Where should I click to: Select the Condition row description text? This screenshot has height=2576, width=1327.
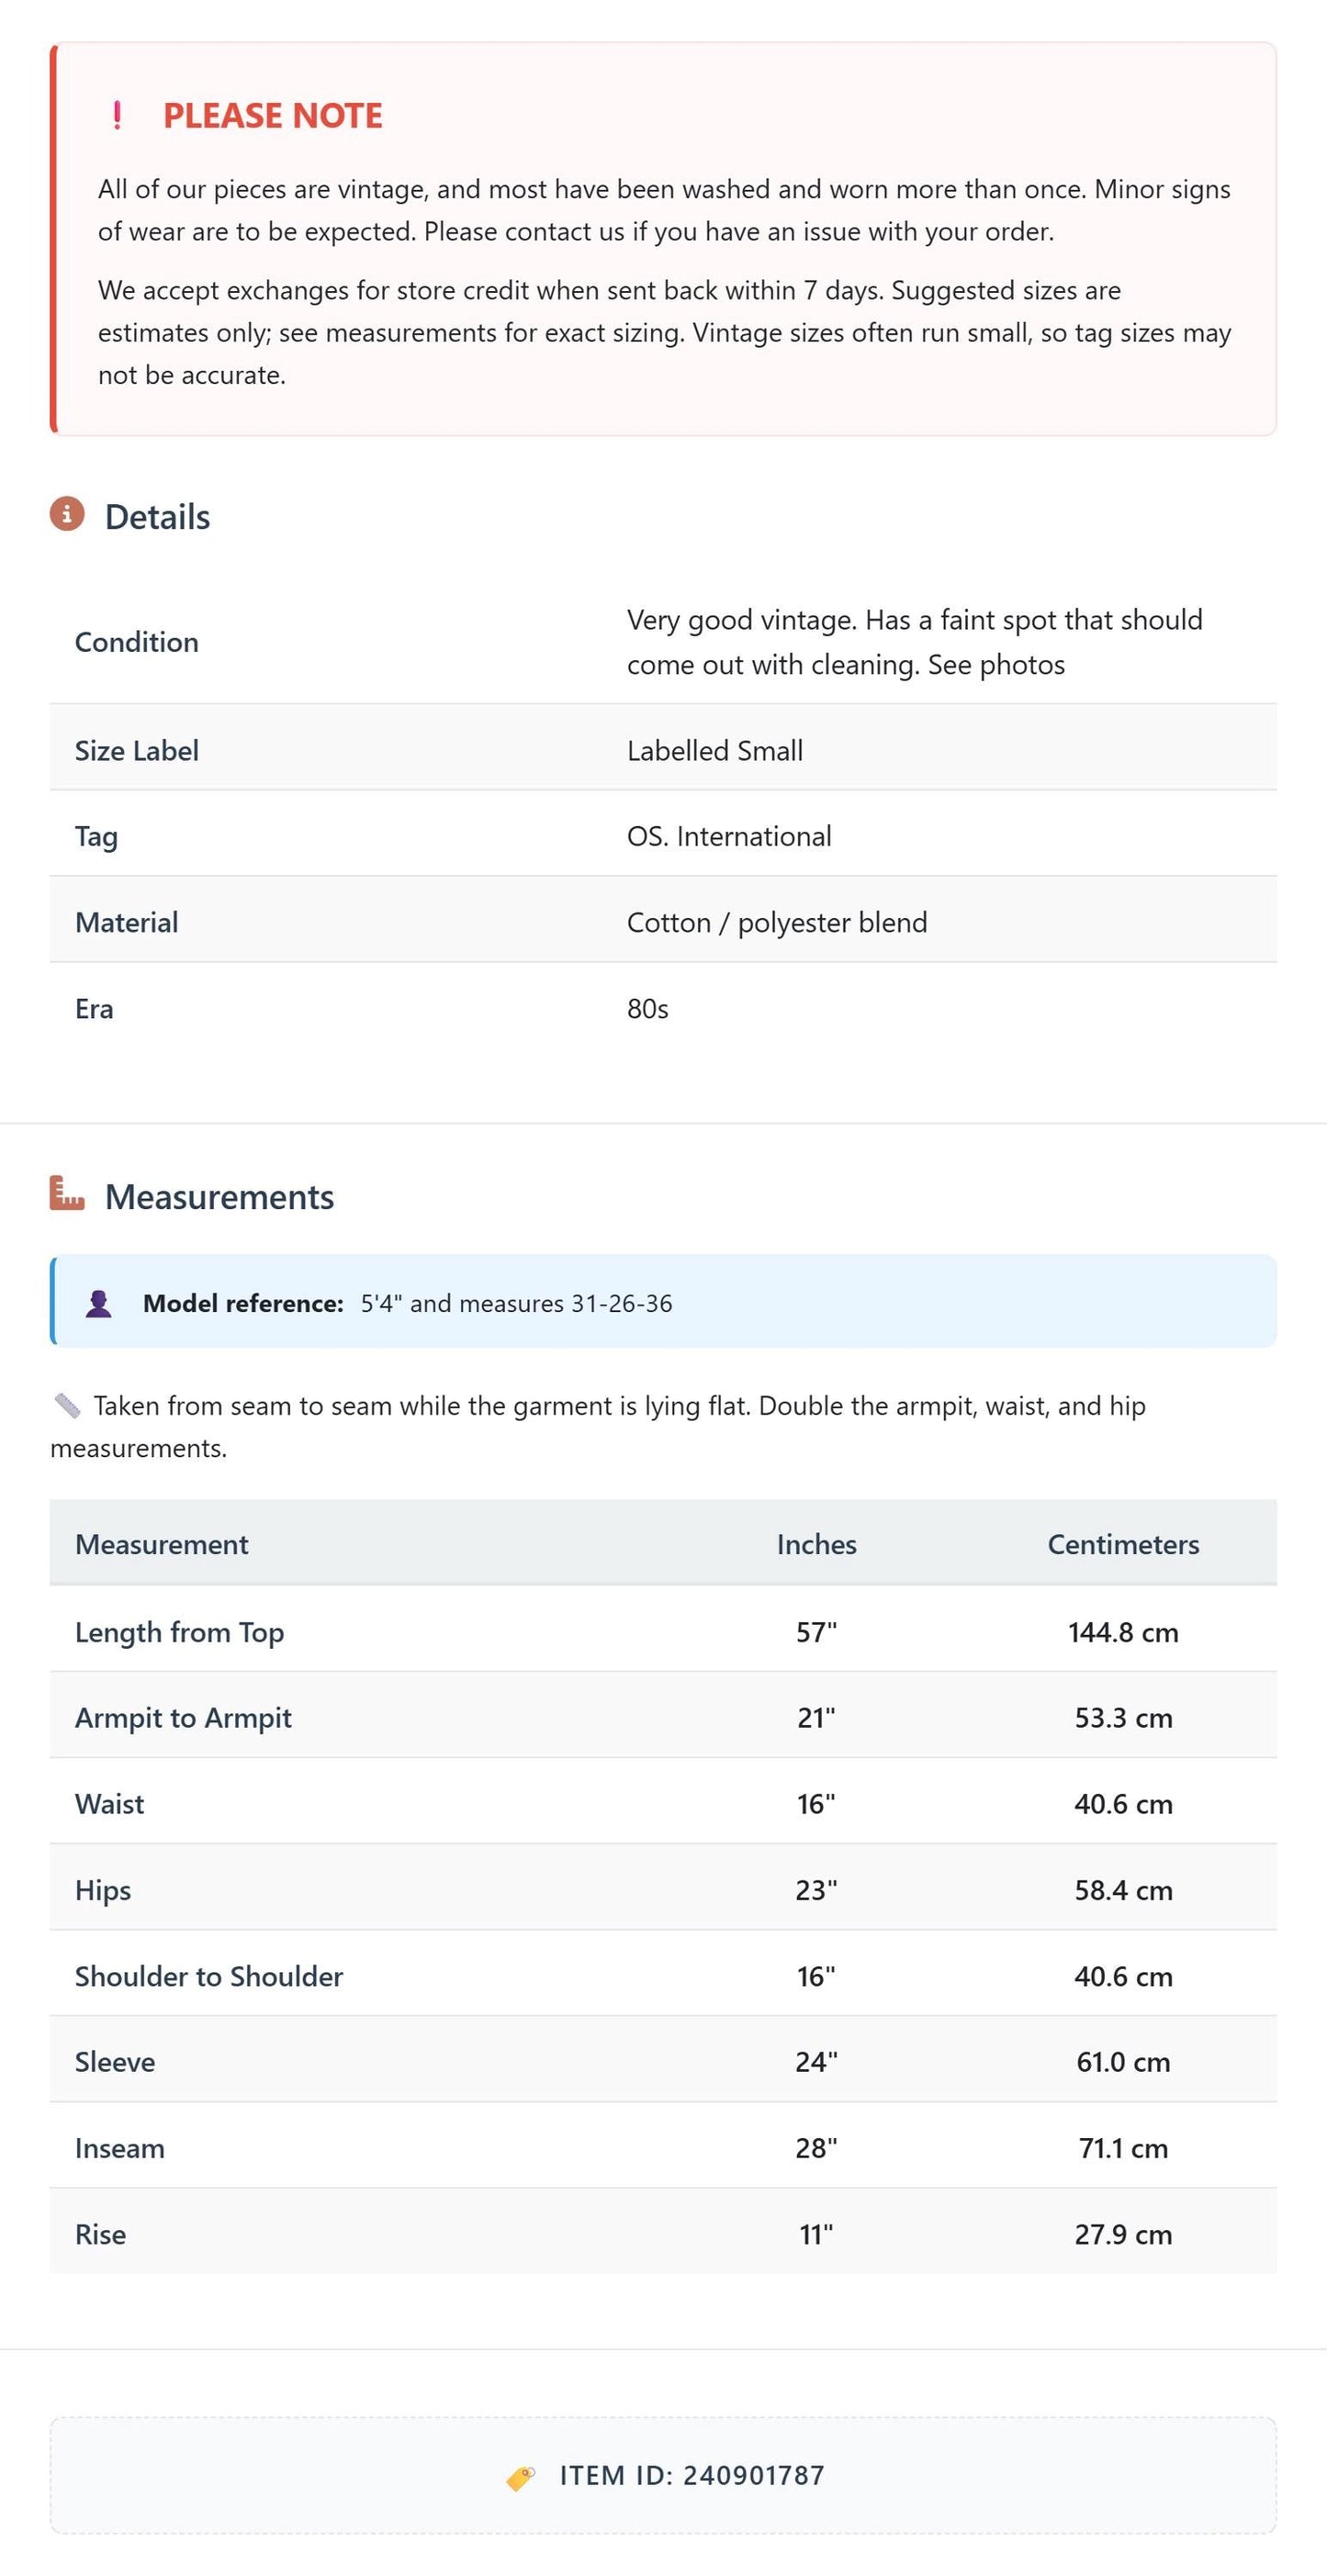click(915, 642)
